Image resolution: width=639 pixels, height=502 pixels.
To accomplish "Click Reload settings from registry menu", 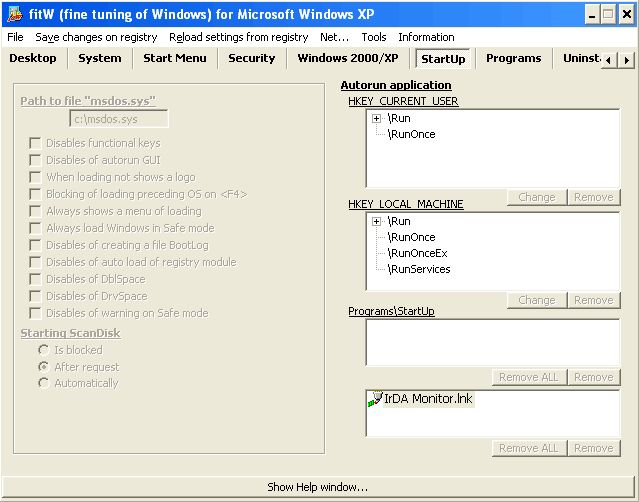I will [238, 37].
